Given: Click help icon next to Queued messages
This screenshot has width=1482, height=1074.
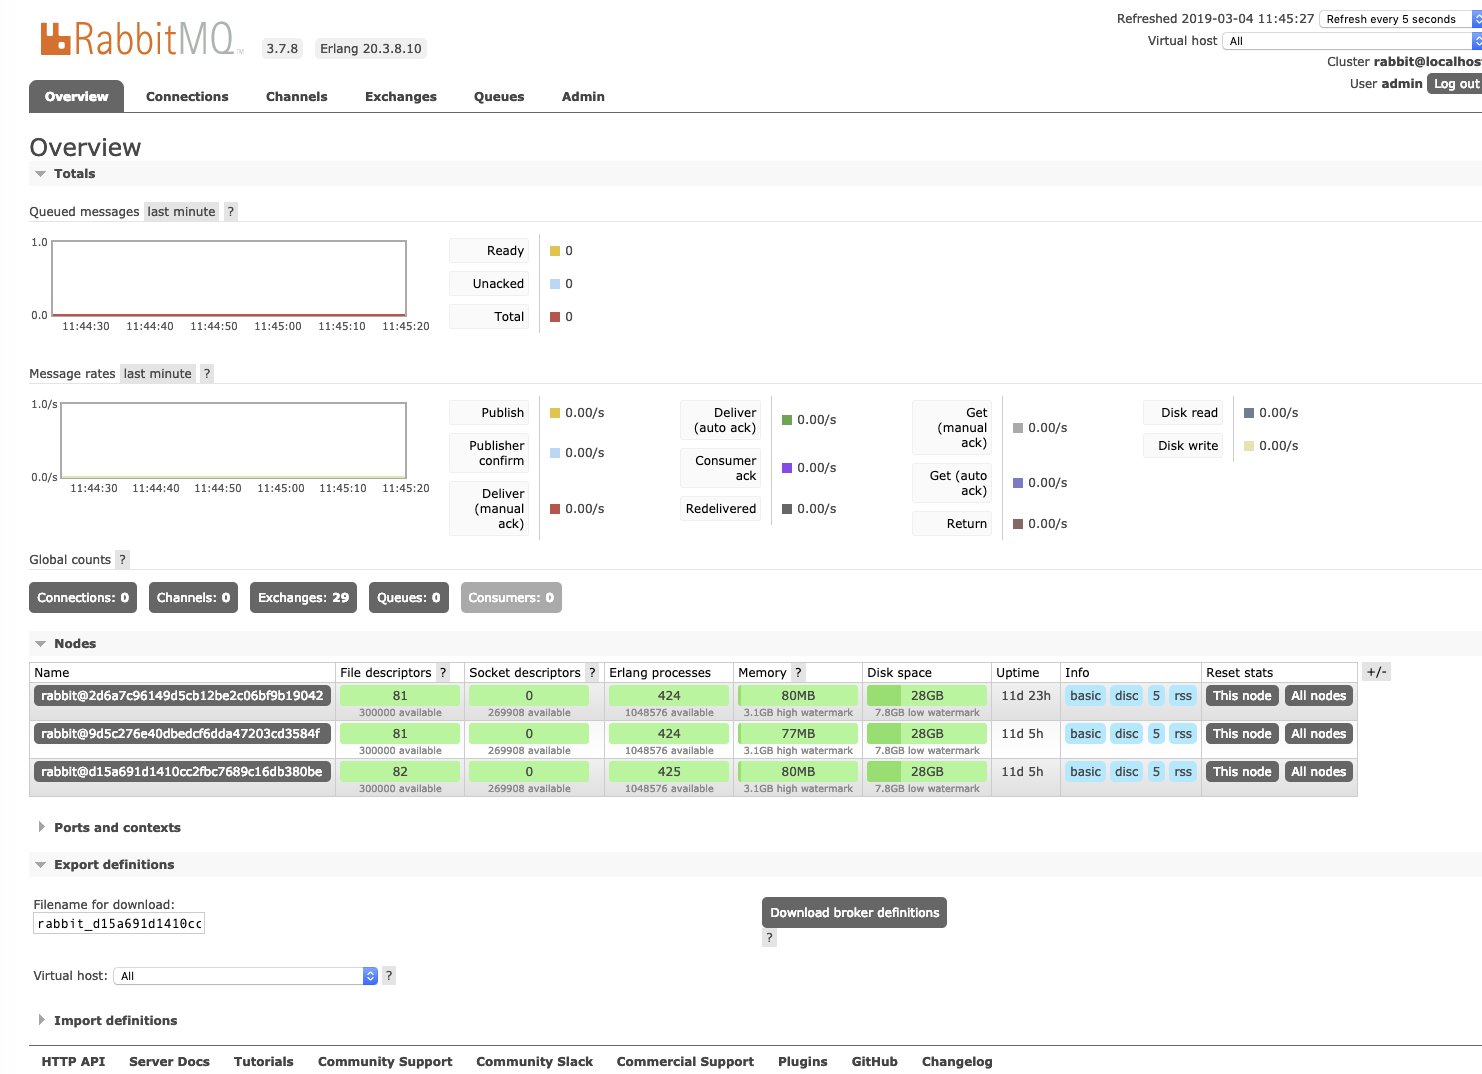Looking at the screenshot, I should click(x=231, y=212).
